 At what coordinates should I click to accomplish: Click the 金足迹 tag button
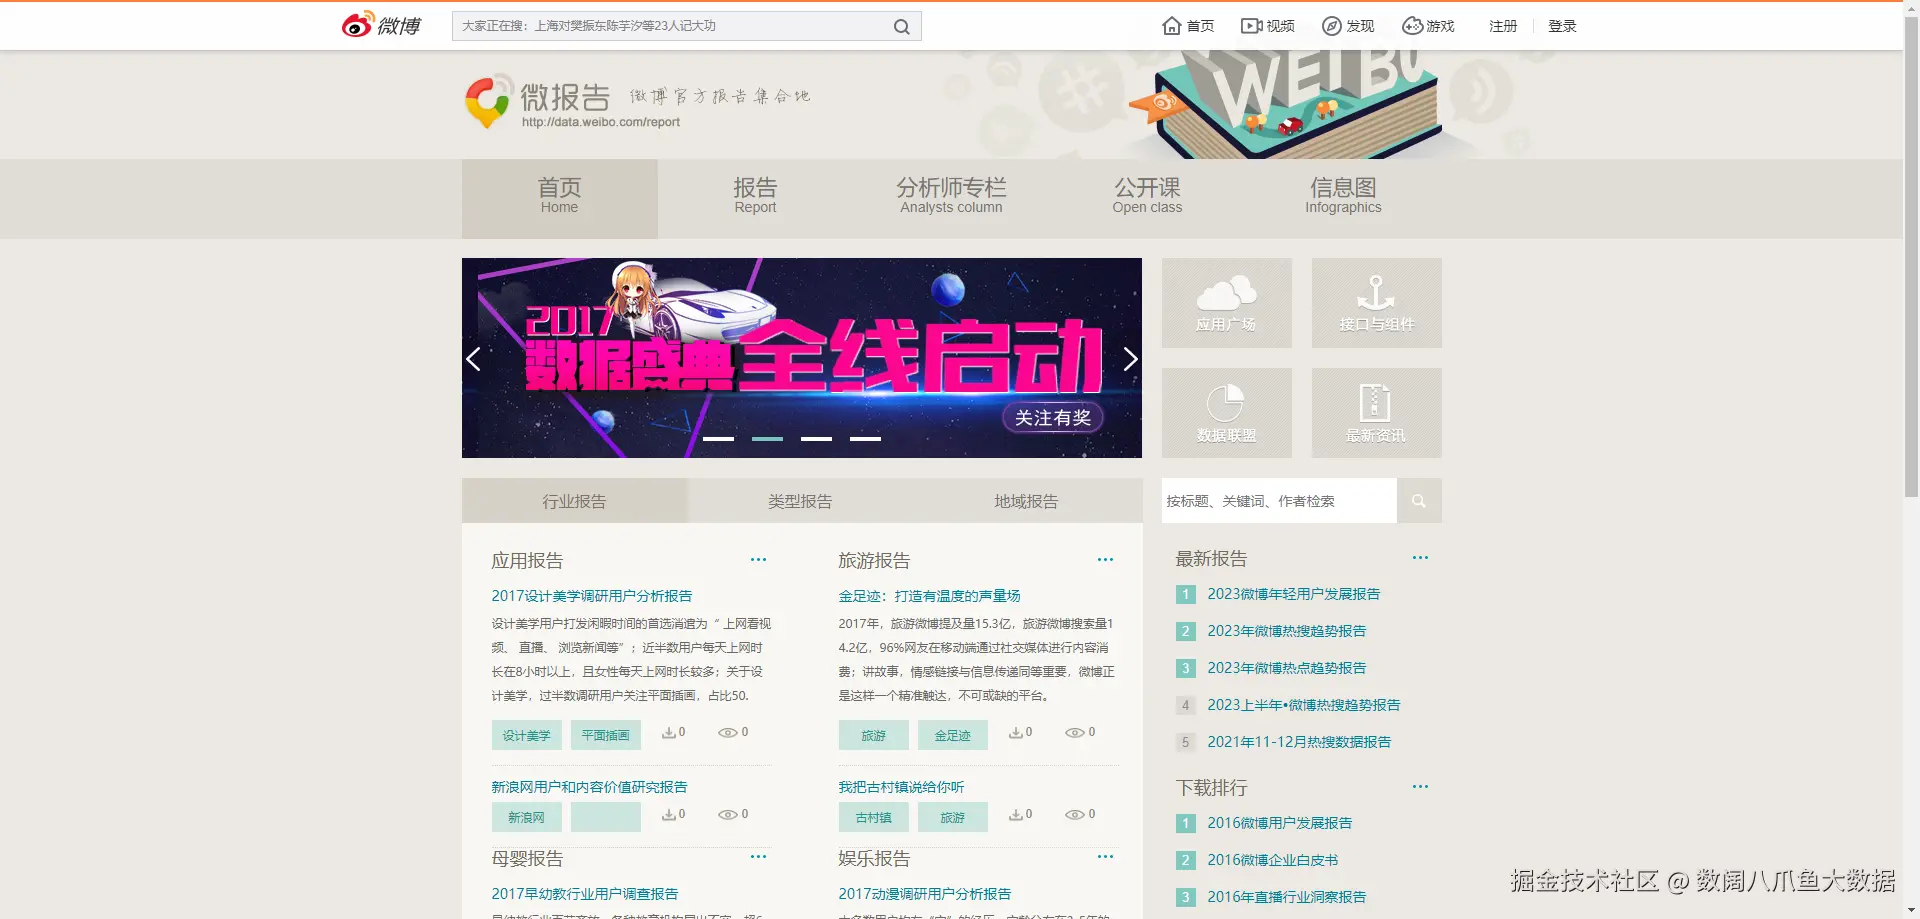[x=953, y=735]
